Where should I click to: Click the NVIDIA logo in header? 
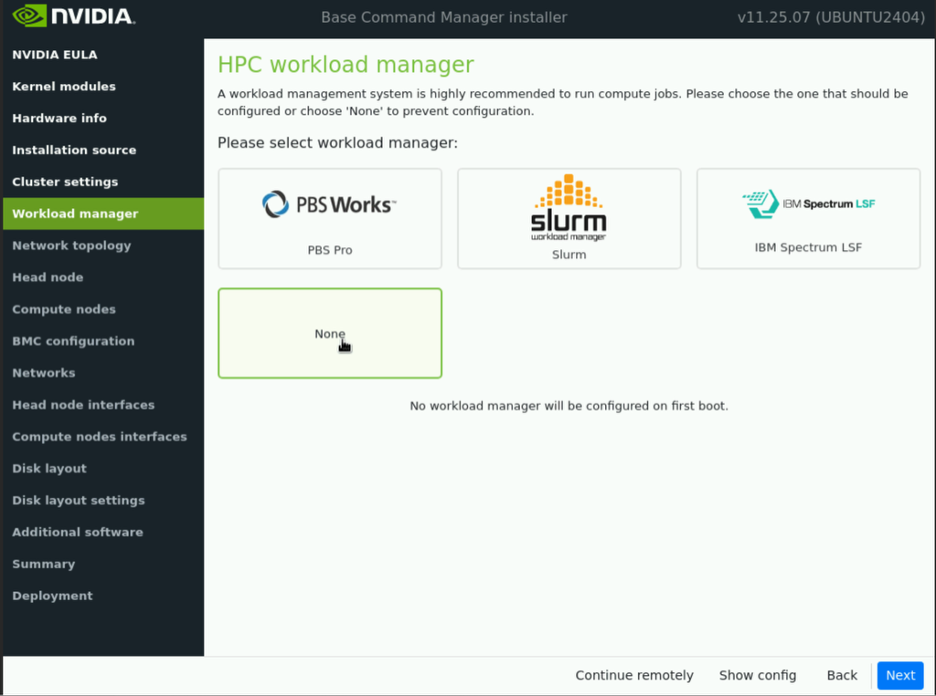(73, 17)
